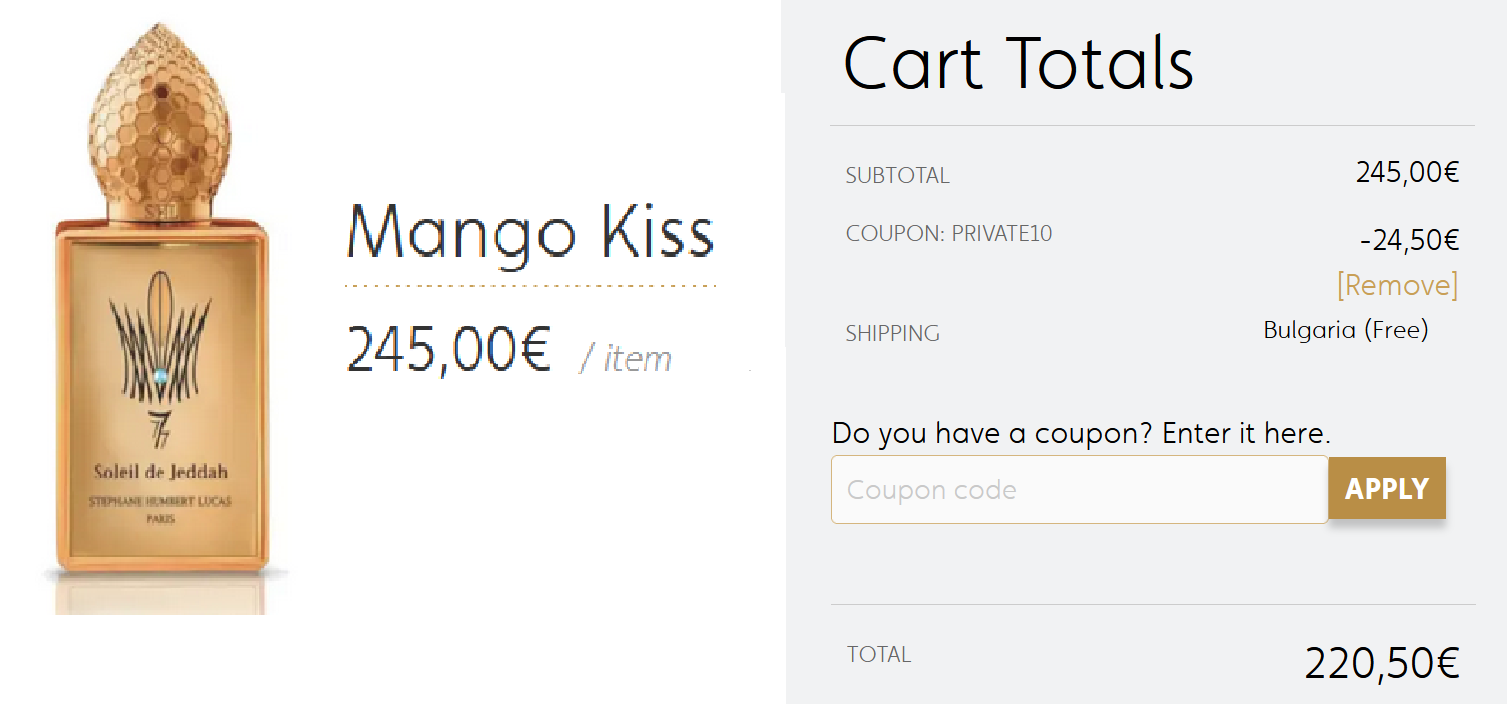Click the "/ item" unit text
The image size is (1507, 704).
pos(625,358)
